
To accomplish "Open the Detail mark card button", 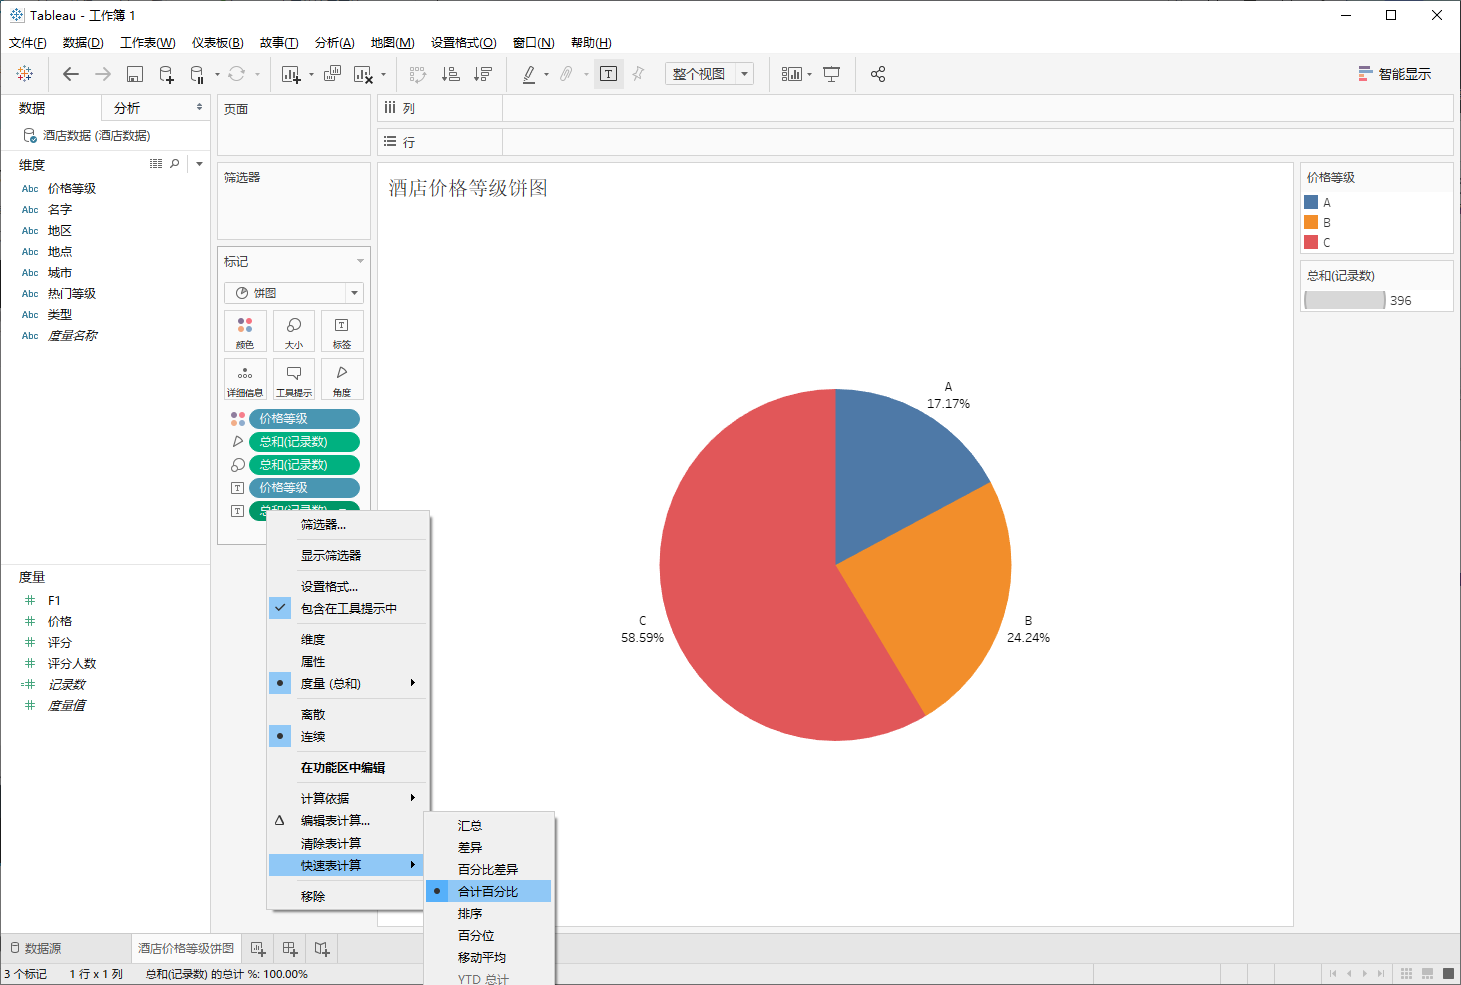I will pyautogui.click(x=245, y=379).
